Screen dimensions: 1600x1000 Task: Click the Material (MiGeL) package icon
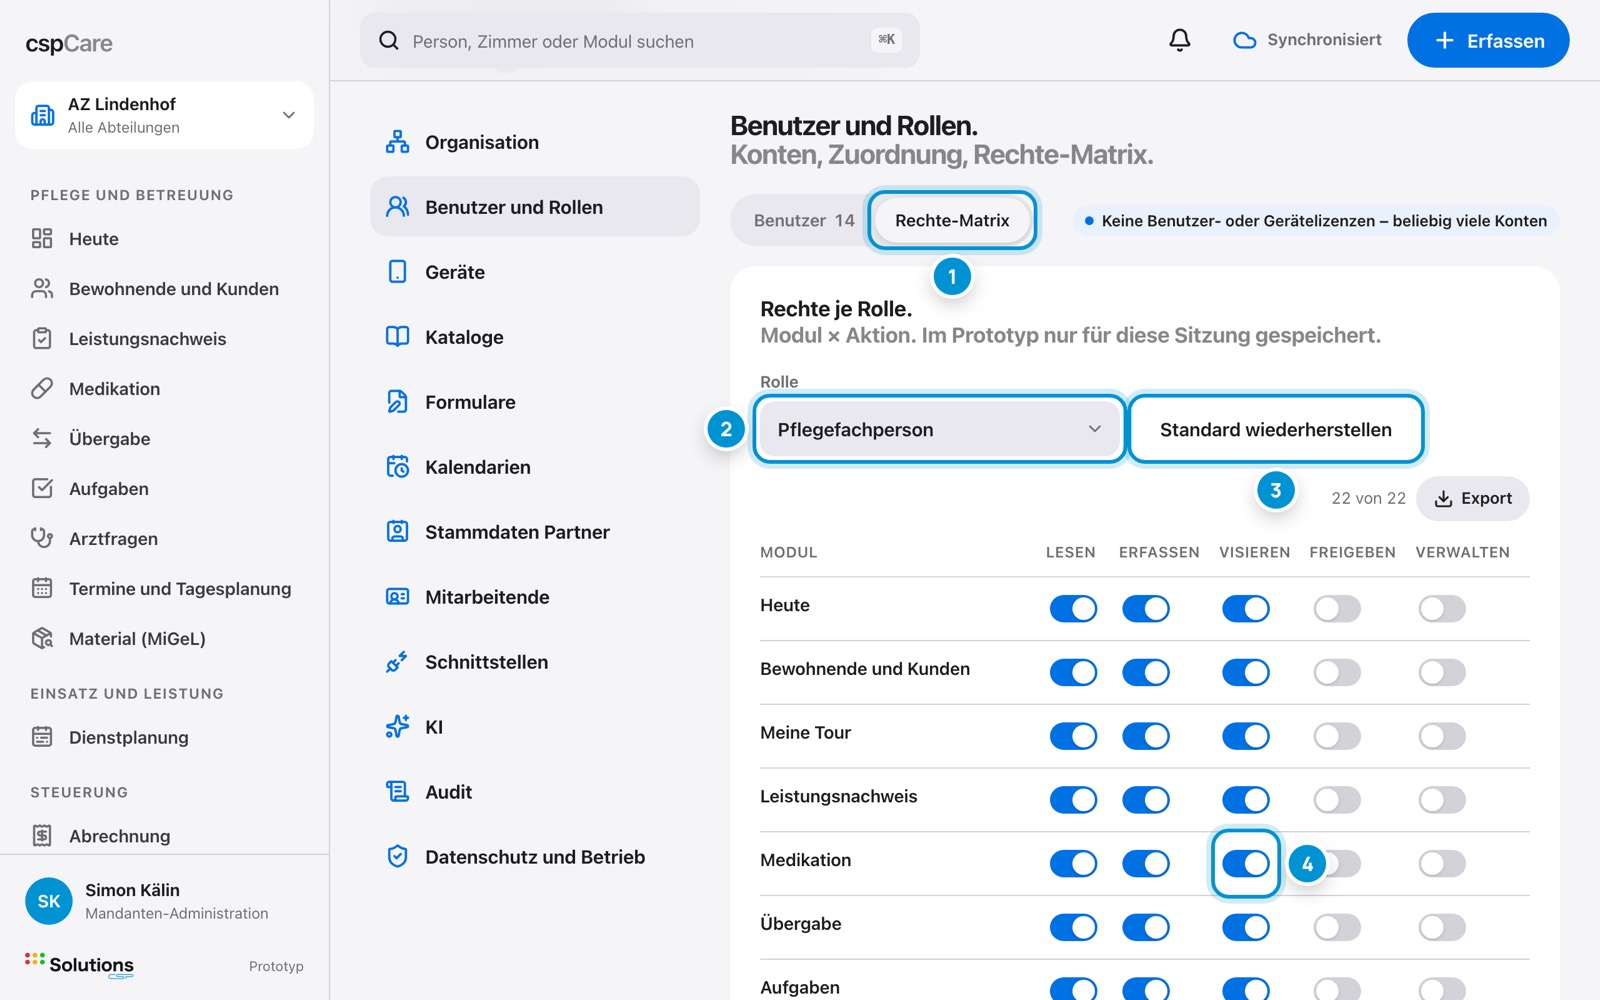tap(42, 639)
